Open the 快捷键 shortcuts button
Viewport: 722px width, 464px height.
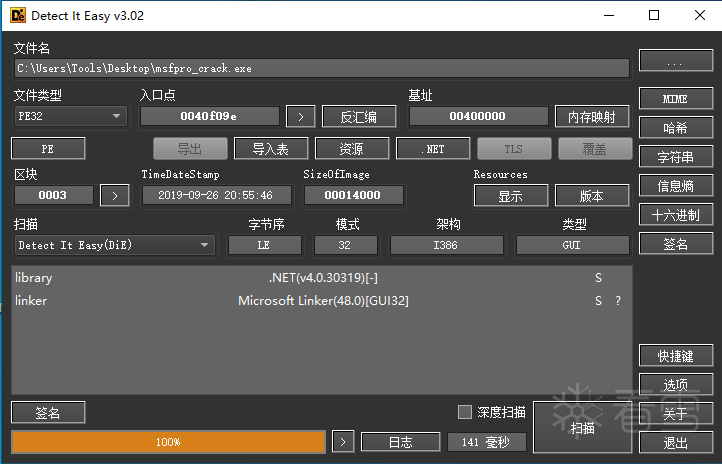(x=675, y=355)
